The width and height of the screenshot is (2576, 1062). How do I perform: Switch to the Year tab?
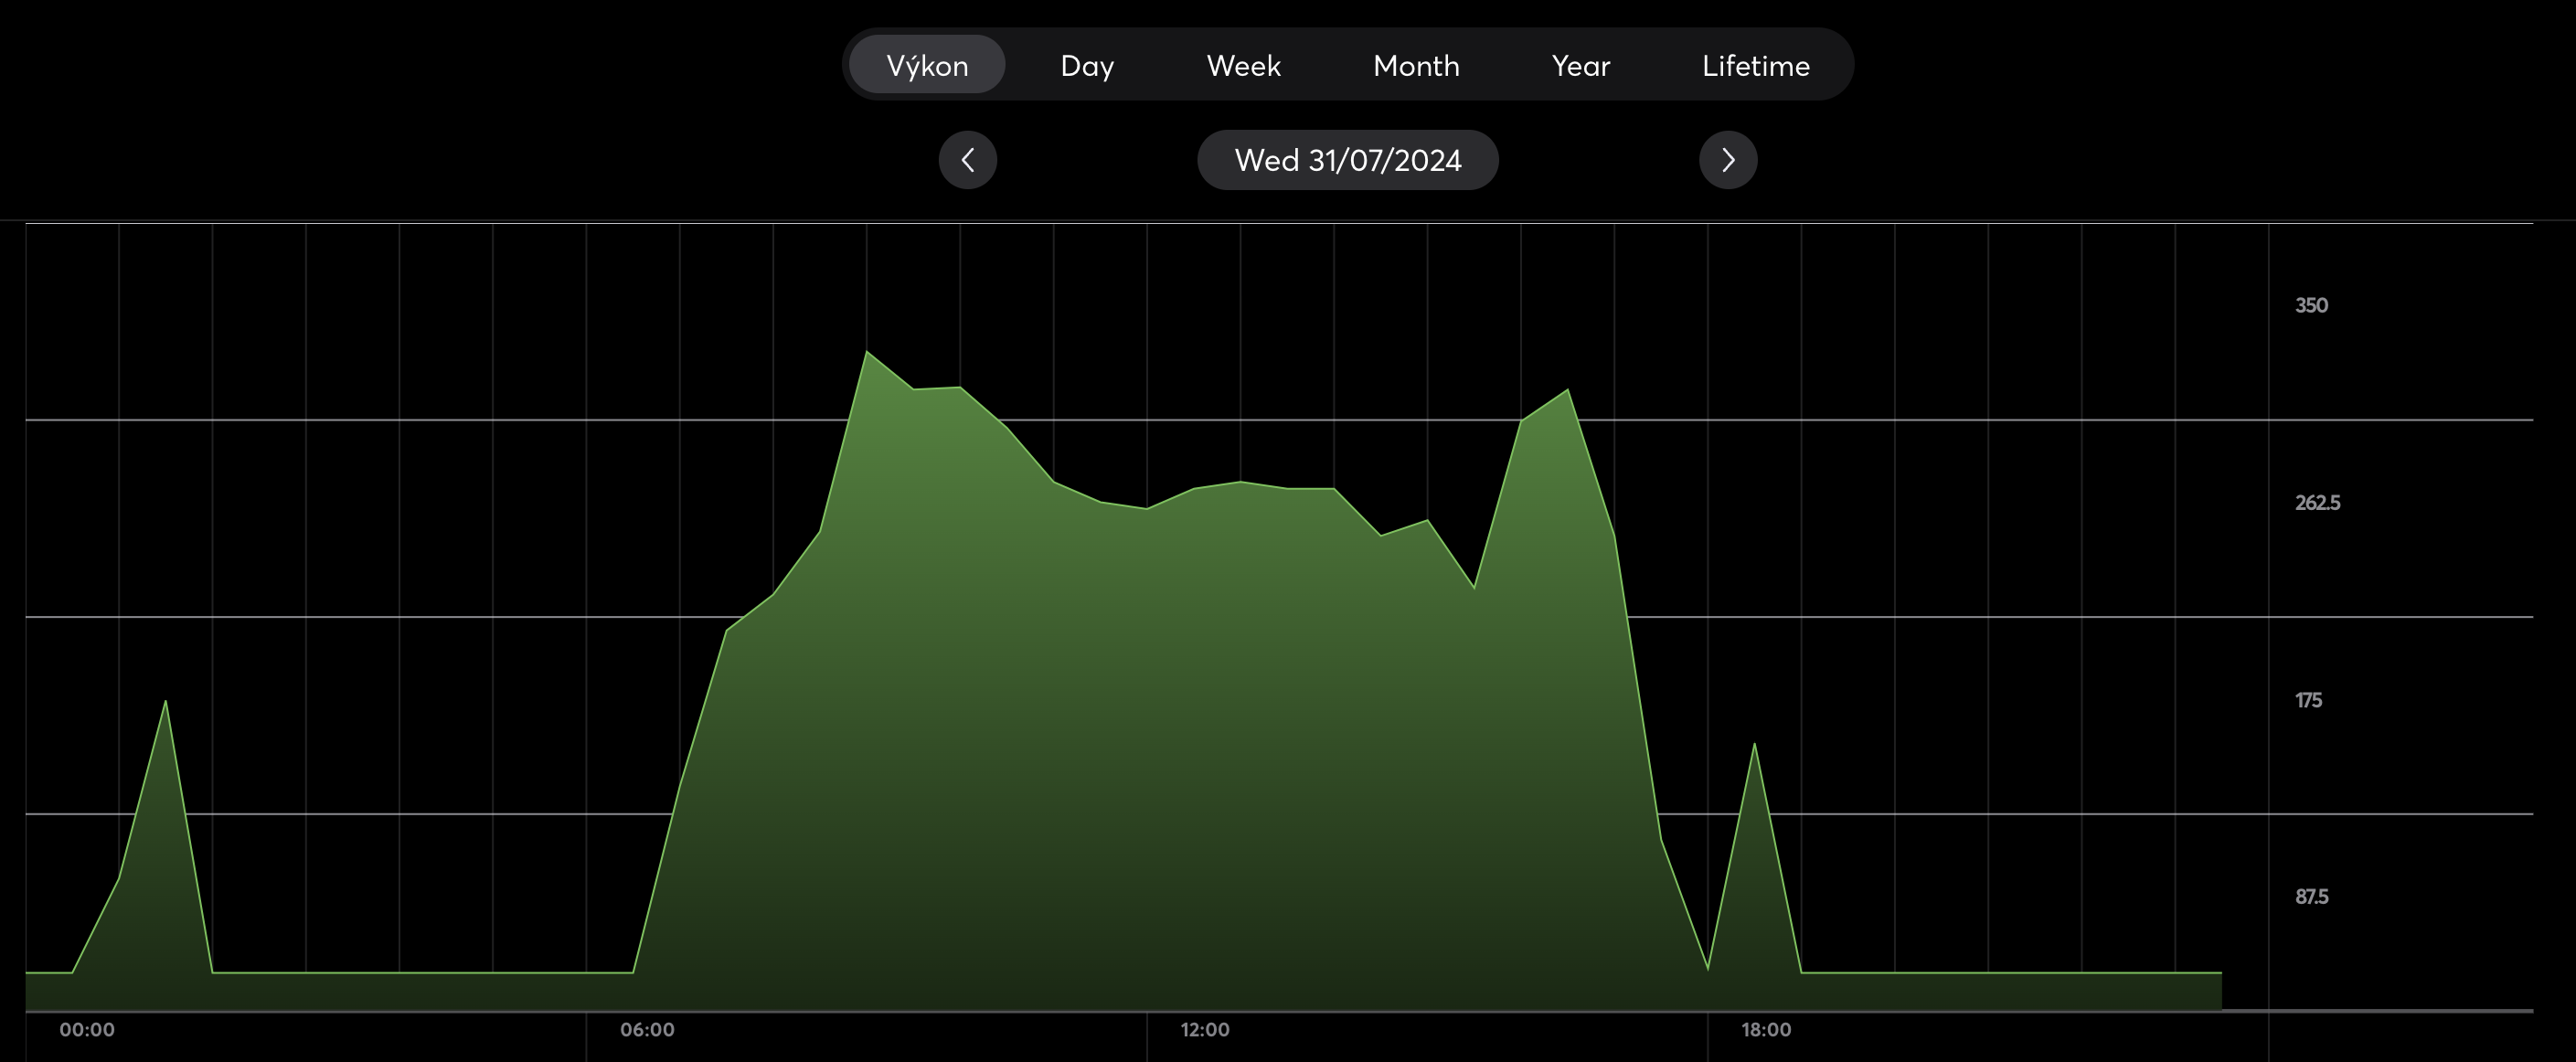1581,65
